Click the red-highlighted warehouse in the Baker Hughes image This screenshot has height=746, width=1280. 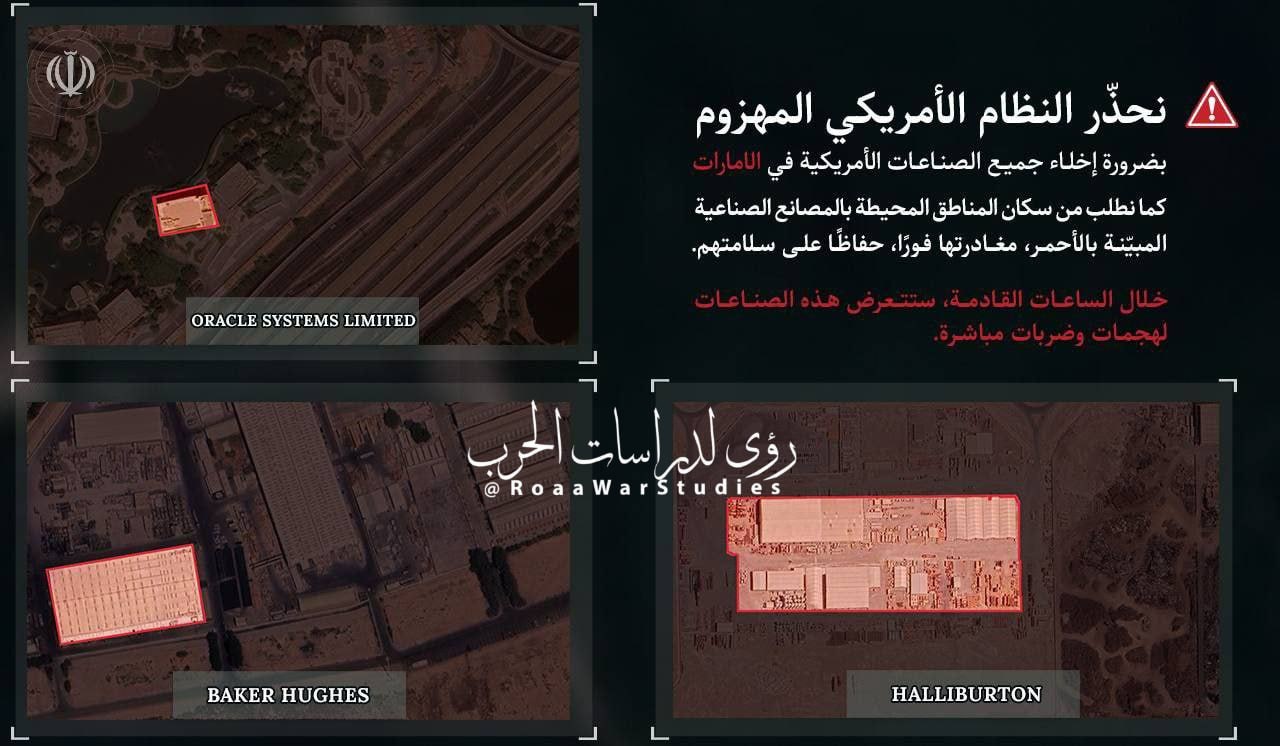tap(126, 594)
